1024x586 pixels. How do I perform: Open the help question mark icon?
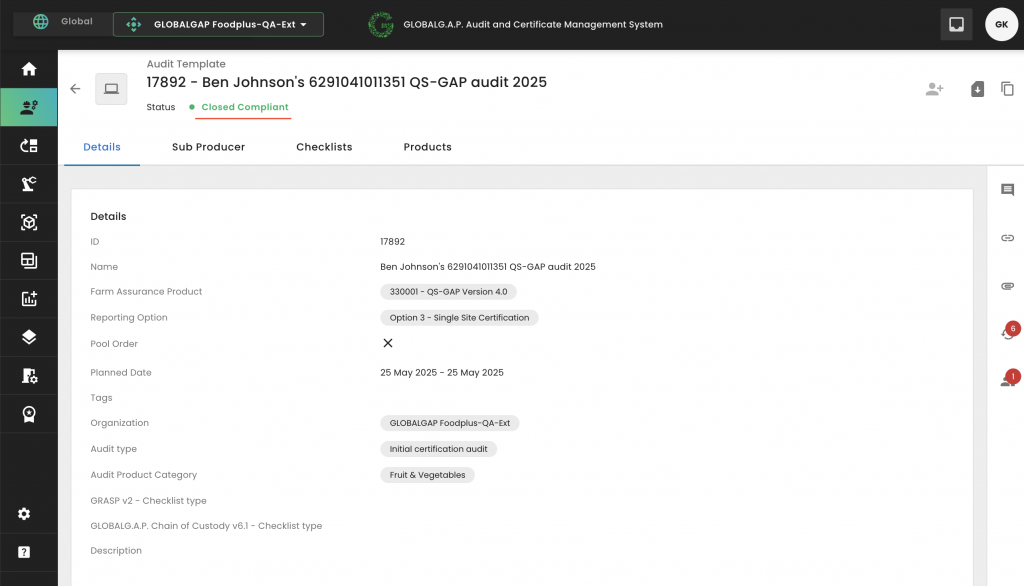pos(24,552)
